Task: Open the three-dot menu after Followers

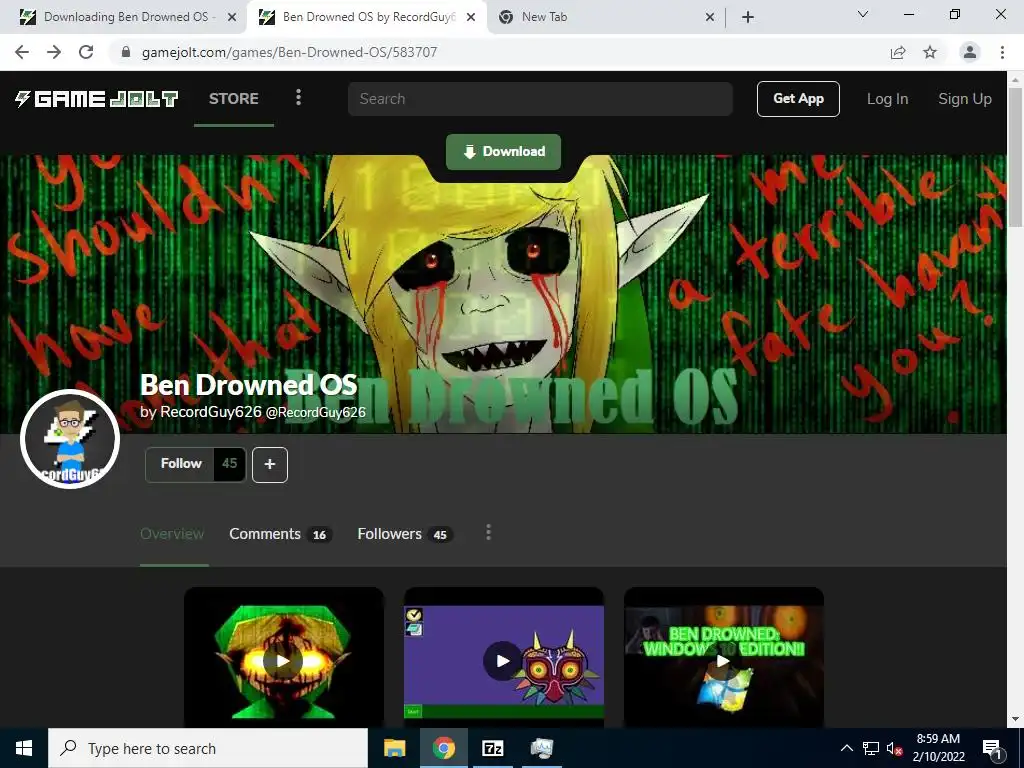Action: click(x=488, y=533)
